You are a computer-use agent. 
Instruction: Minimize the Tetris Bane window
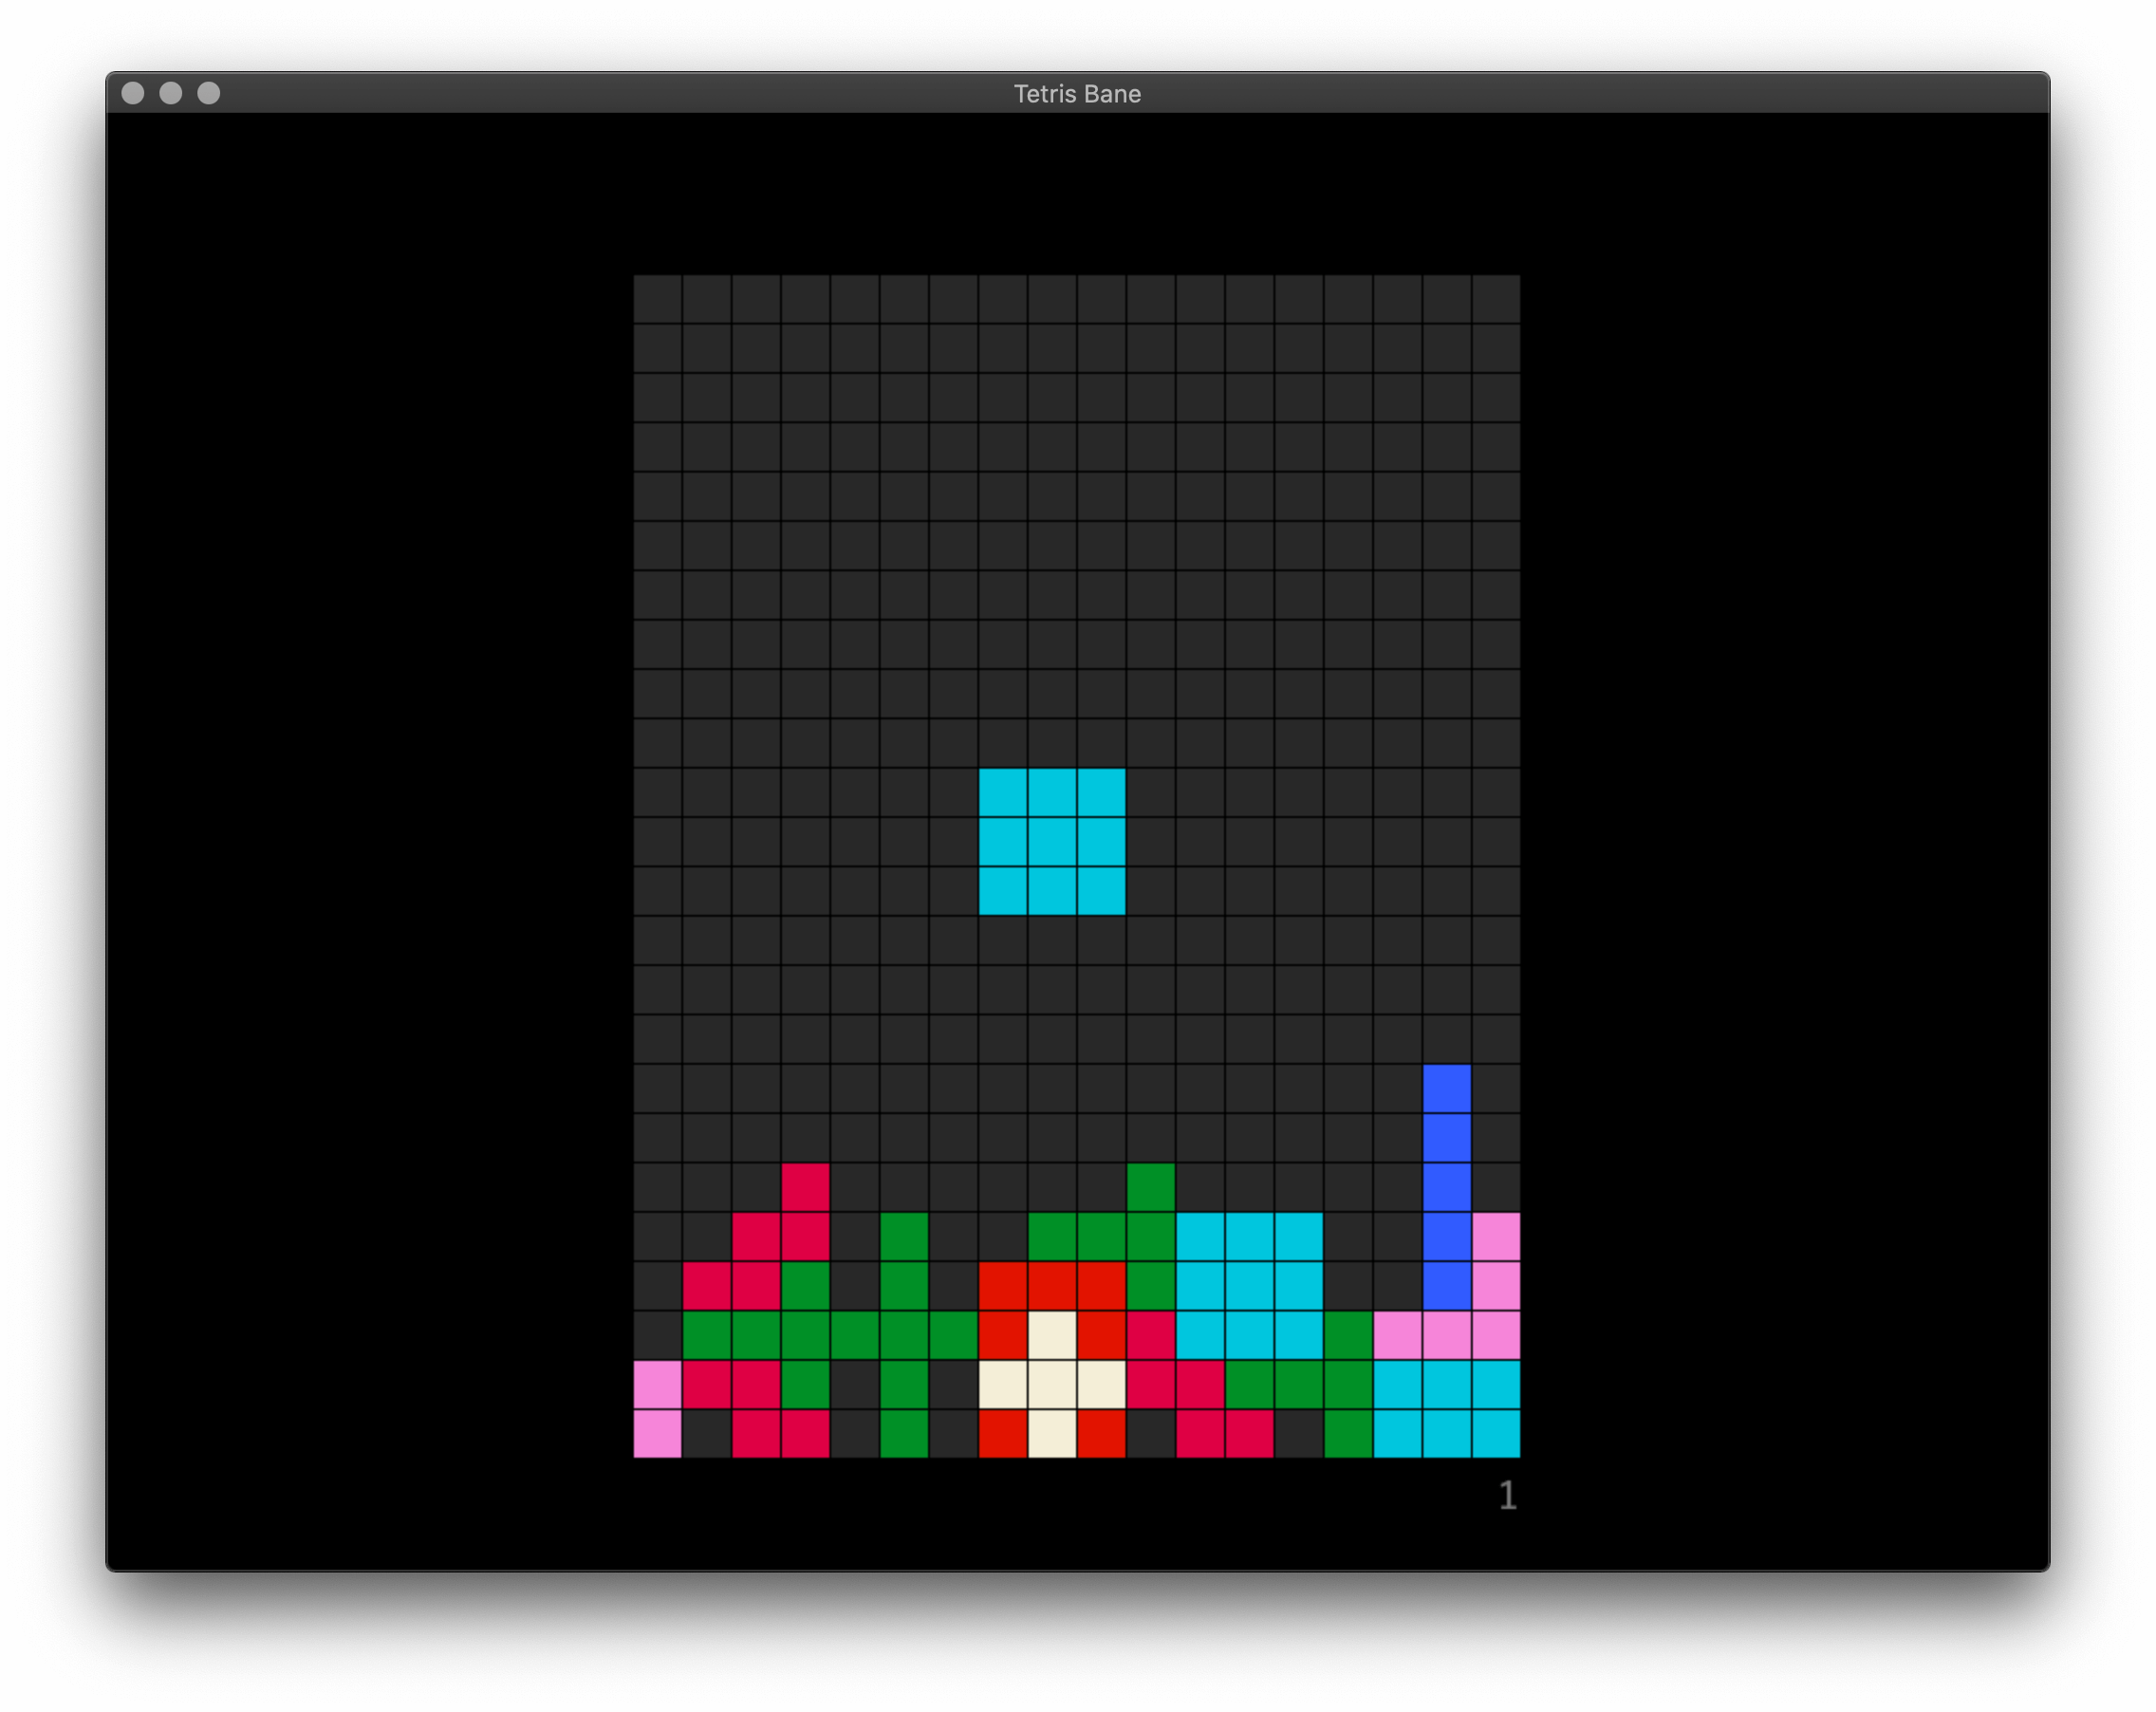(171, 93)
